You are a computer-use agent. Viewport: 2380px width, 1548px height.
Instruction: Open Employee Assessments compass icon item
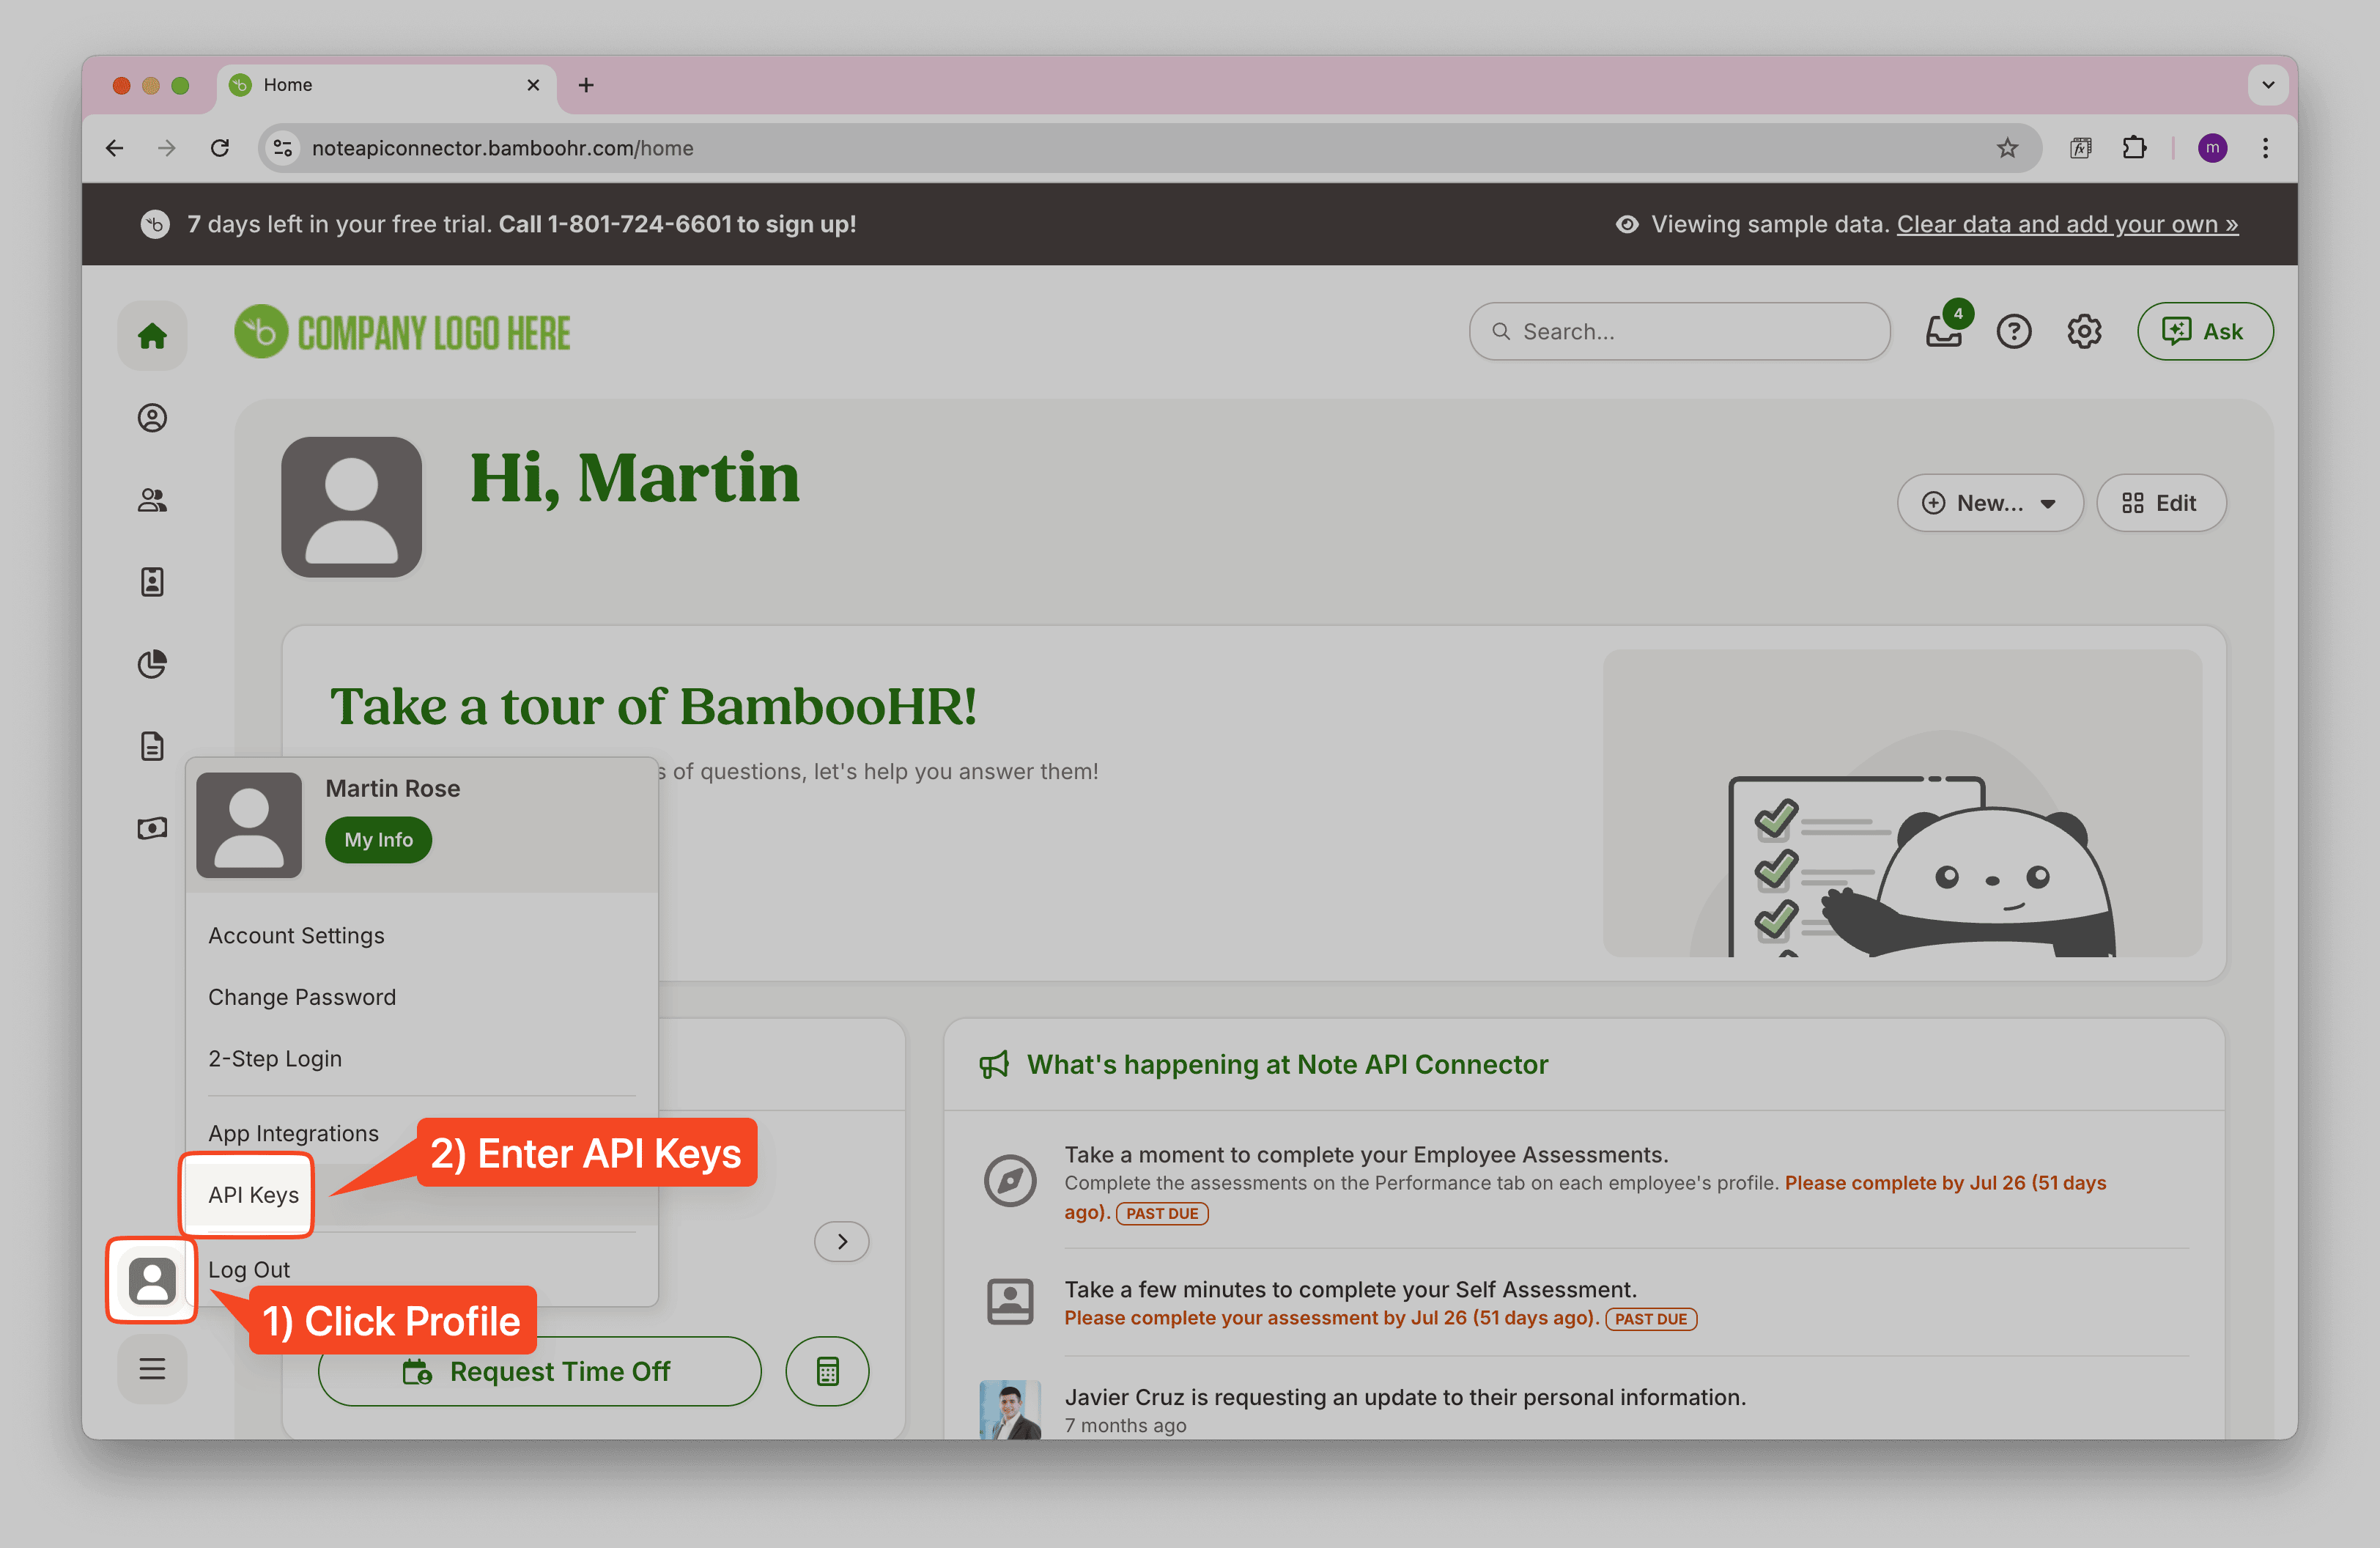1010,1181
